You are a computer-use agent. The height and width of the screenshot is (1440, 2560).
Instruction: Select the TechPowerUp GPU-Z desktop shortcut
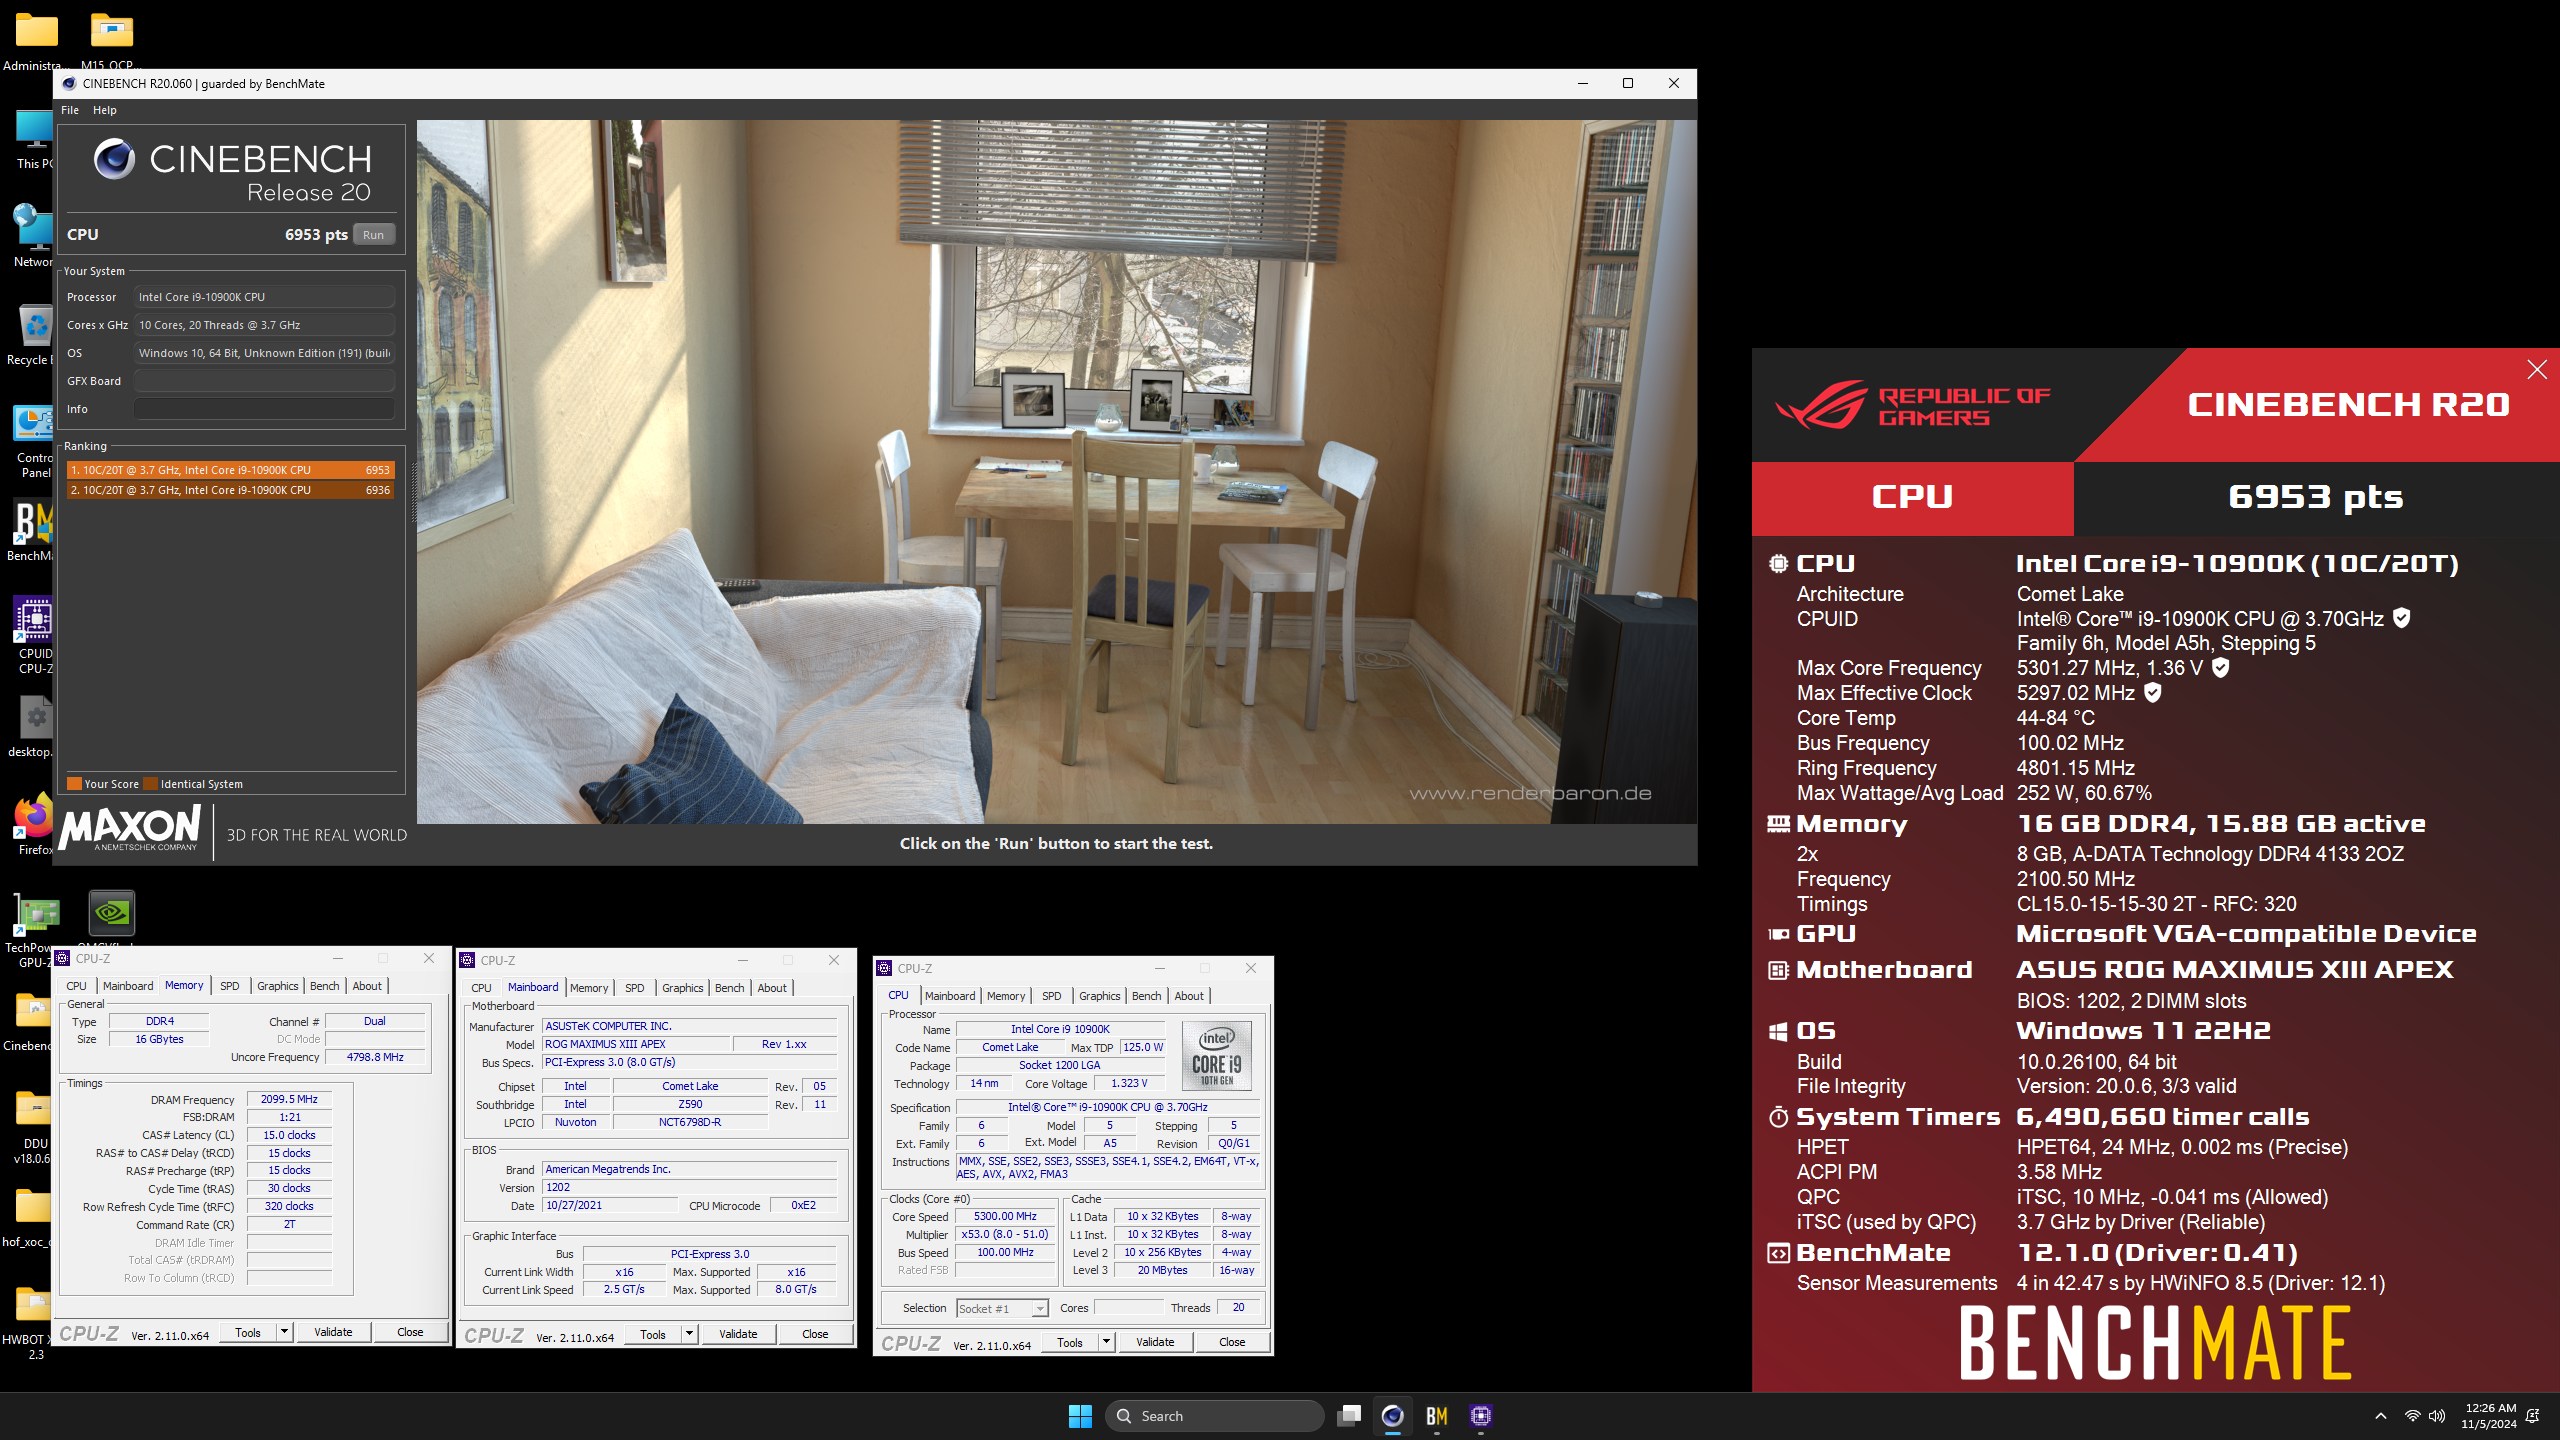coord(30,930)
